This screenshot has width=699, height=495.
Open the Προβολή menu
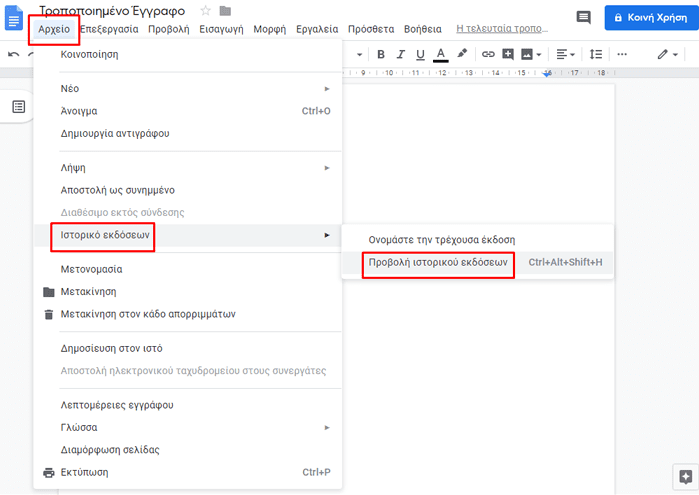[x=169, y=29]
